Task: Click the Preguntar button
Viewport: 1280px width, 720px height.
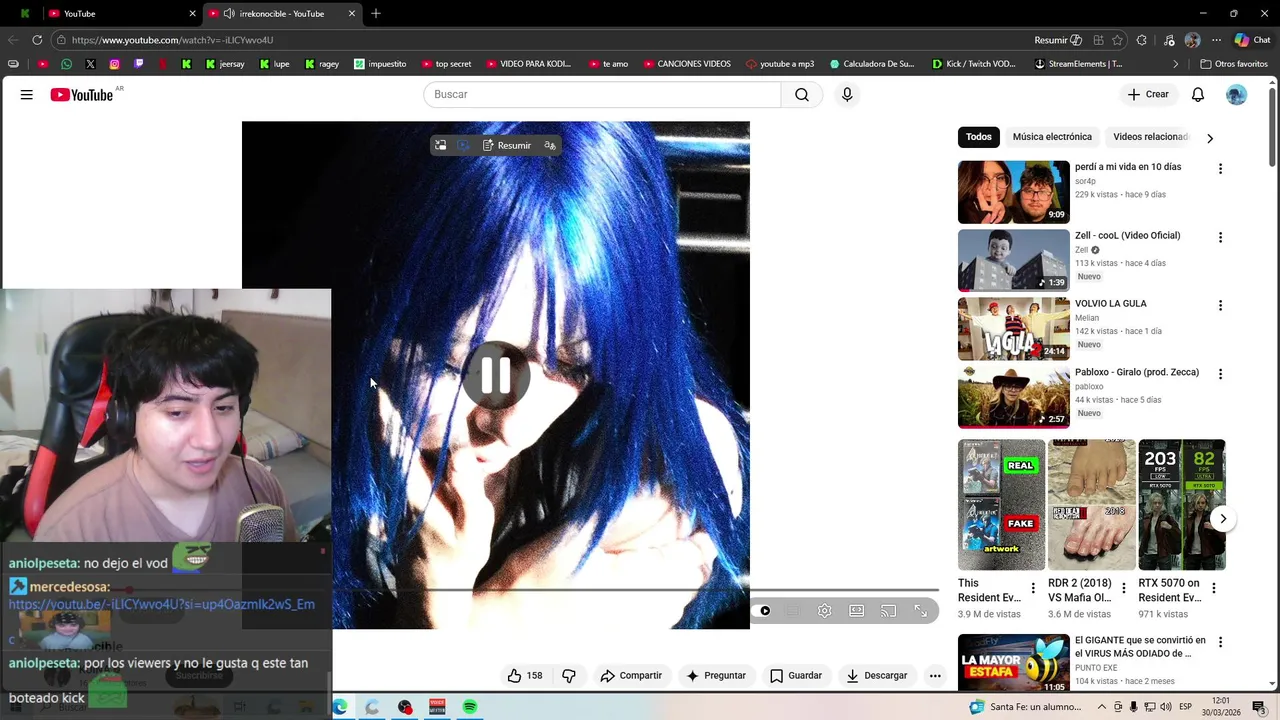Action: pos(715,676)
